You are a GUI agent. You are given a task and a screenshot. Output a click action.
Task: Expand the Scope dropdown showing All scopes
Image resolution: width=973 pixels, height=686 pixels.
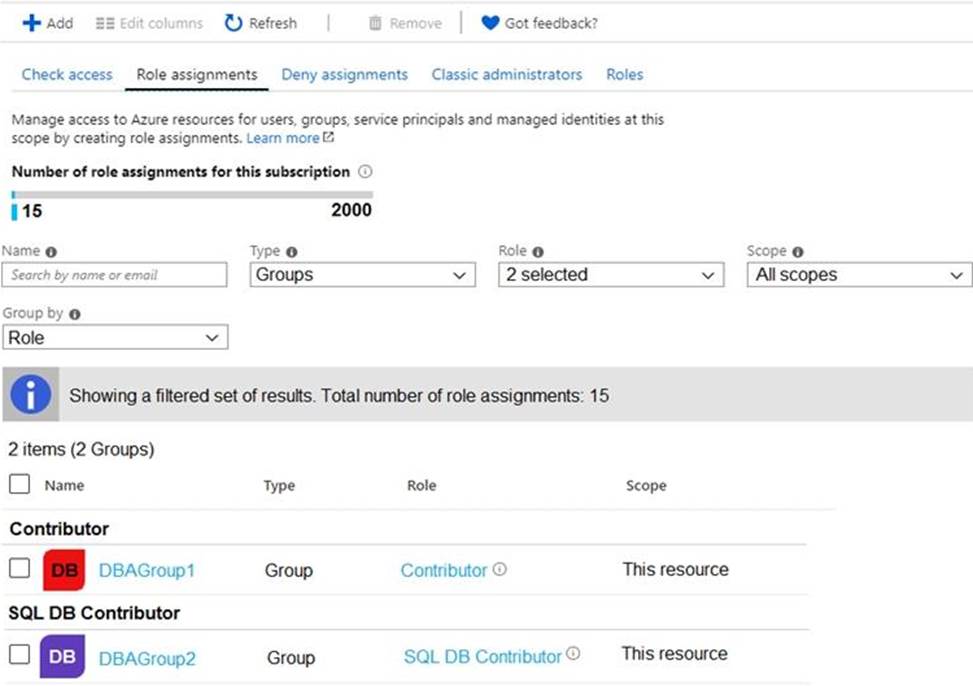point(858,275)
